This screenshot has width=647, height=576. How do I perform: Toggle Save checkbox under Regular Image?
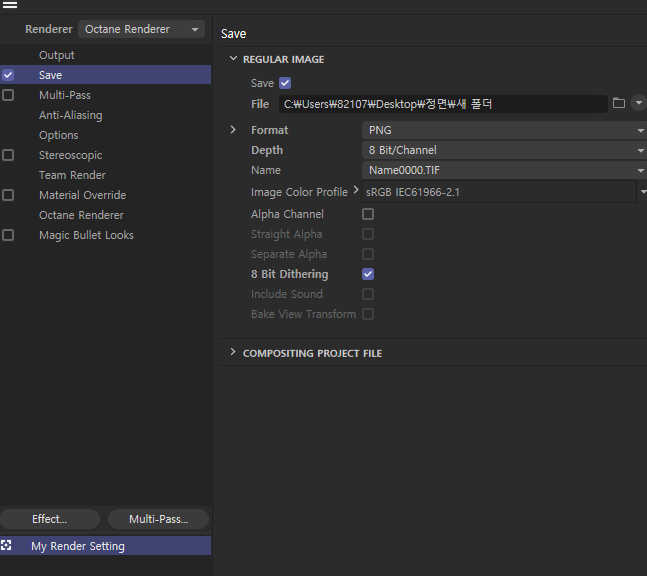[x=285, y=83]
